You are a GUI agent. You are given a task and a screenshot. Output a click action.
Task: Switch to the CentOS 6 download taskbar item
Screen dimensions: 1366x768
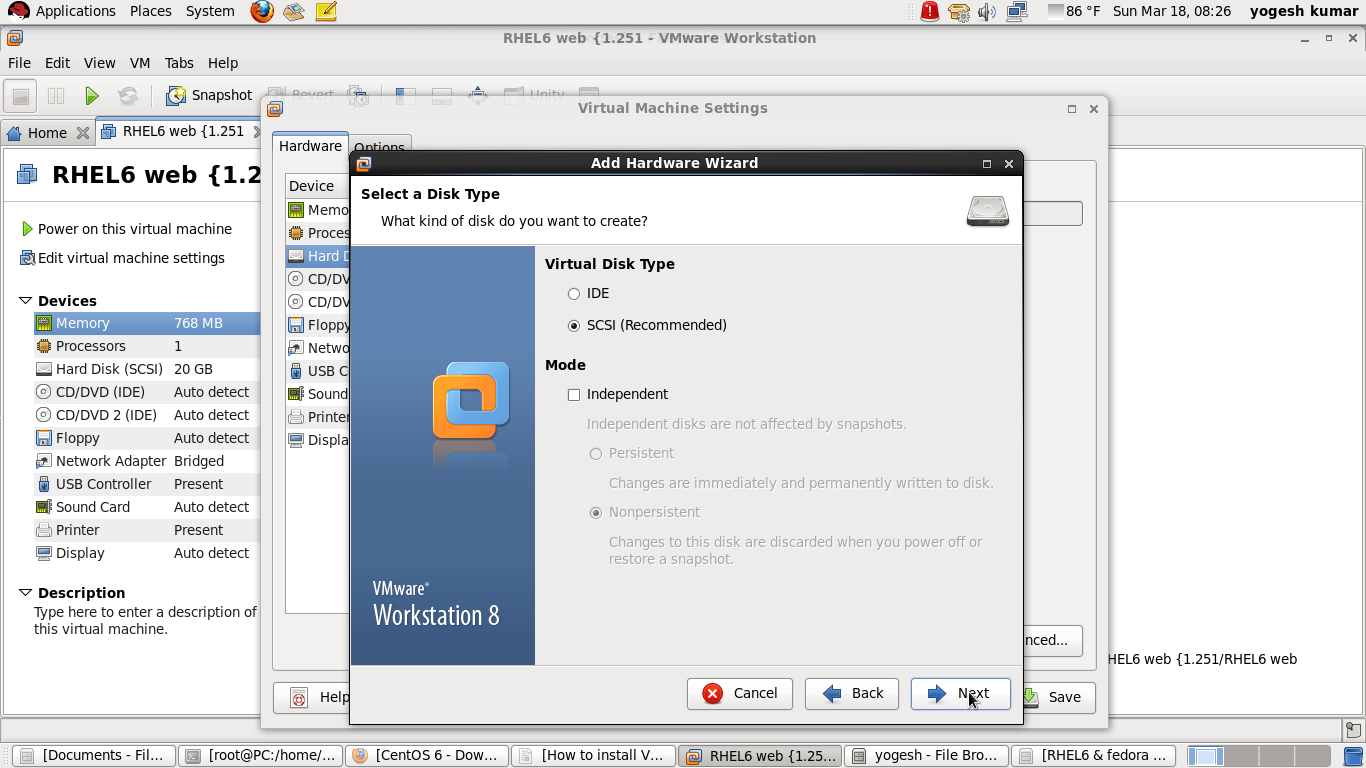pos(428,756)
